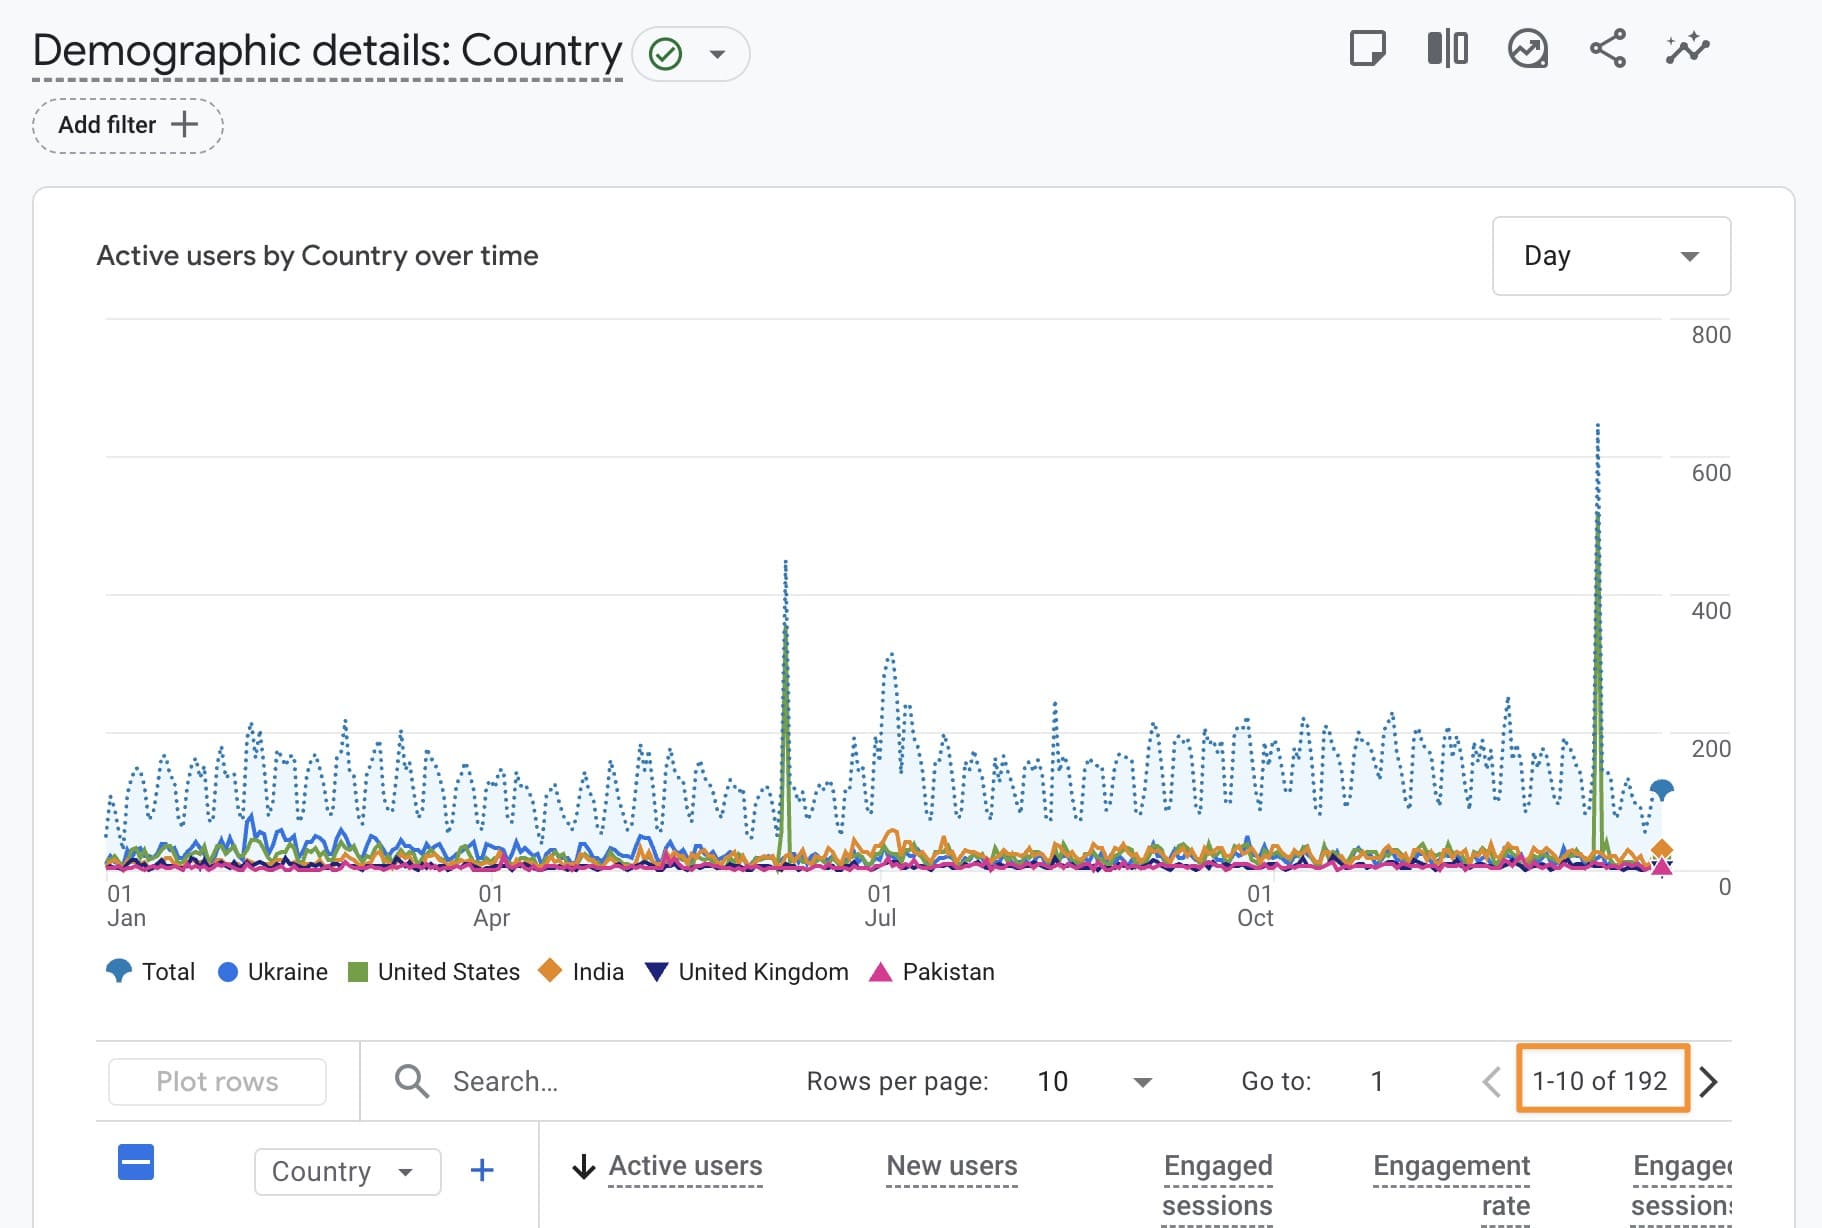Click the India orange legend swatch
Viewport: 1822px width, 1228px height.
pyautogui.click(x=550, y=971)
